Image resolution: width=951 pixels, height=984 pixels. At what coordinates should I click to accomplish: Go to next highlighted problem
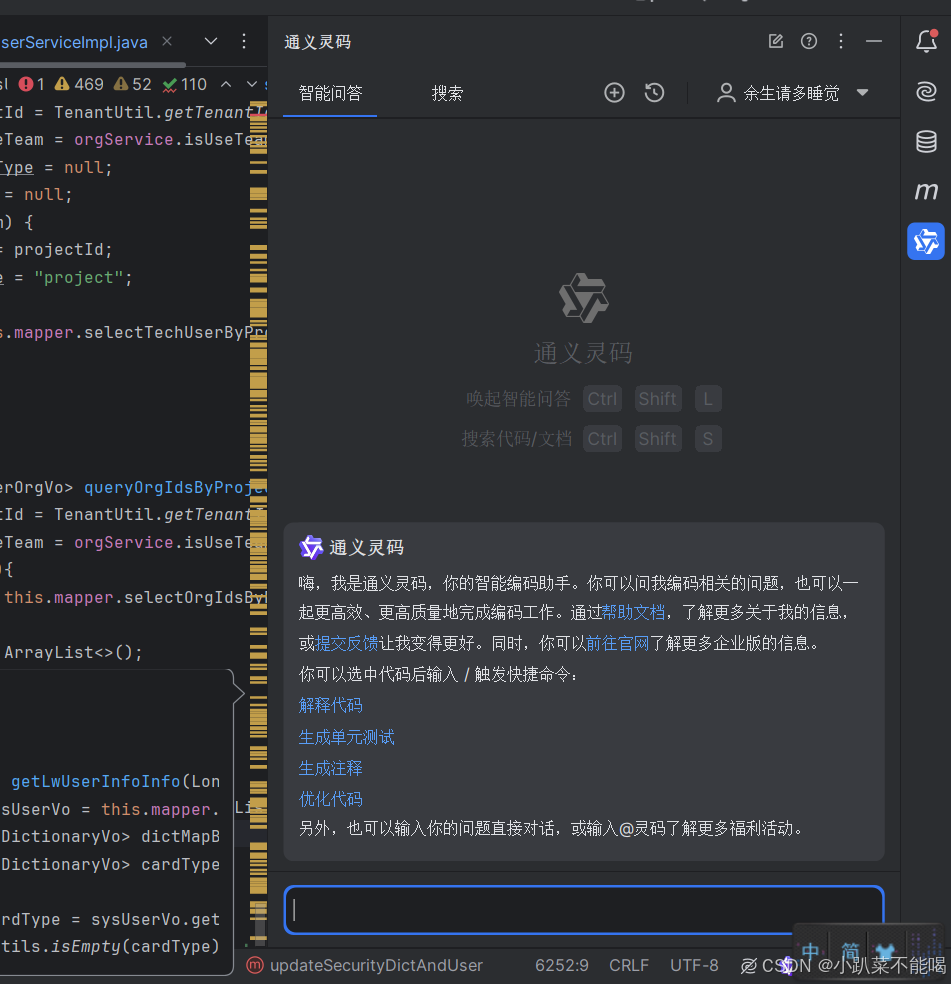pos(252,84)
